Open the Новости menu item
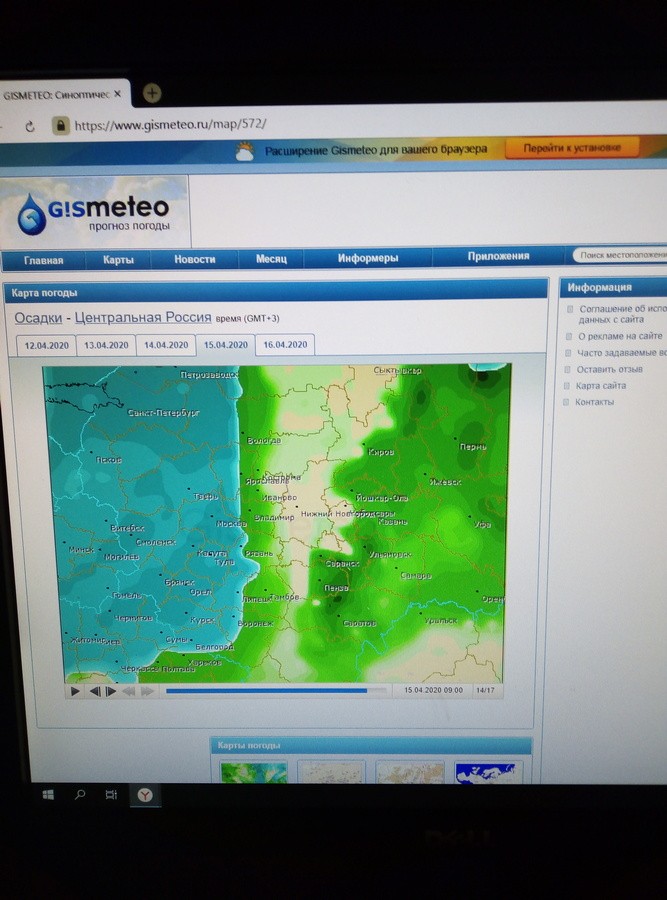 pyautogui.click(x=194, y=259)
